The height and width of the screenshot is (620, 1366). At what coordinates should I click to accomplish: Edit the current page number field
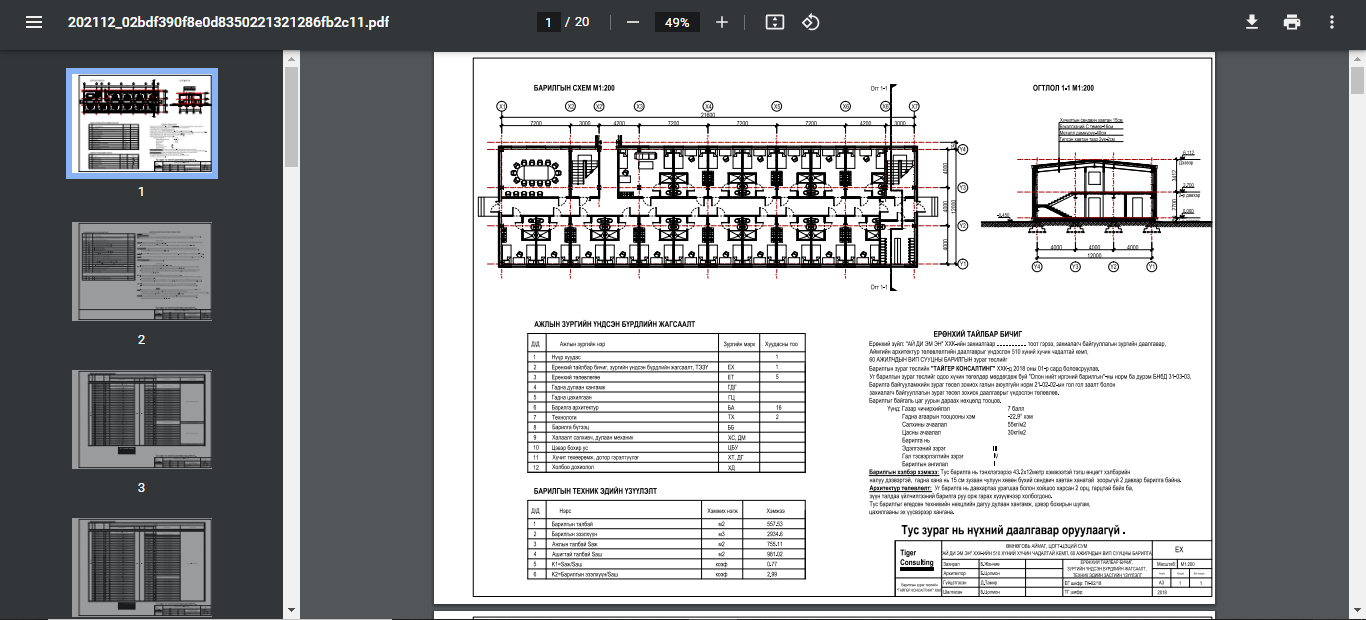coord(548,22)
